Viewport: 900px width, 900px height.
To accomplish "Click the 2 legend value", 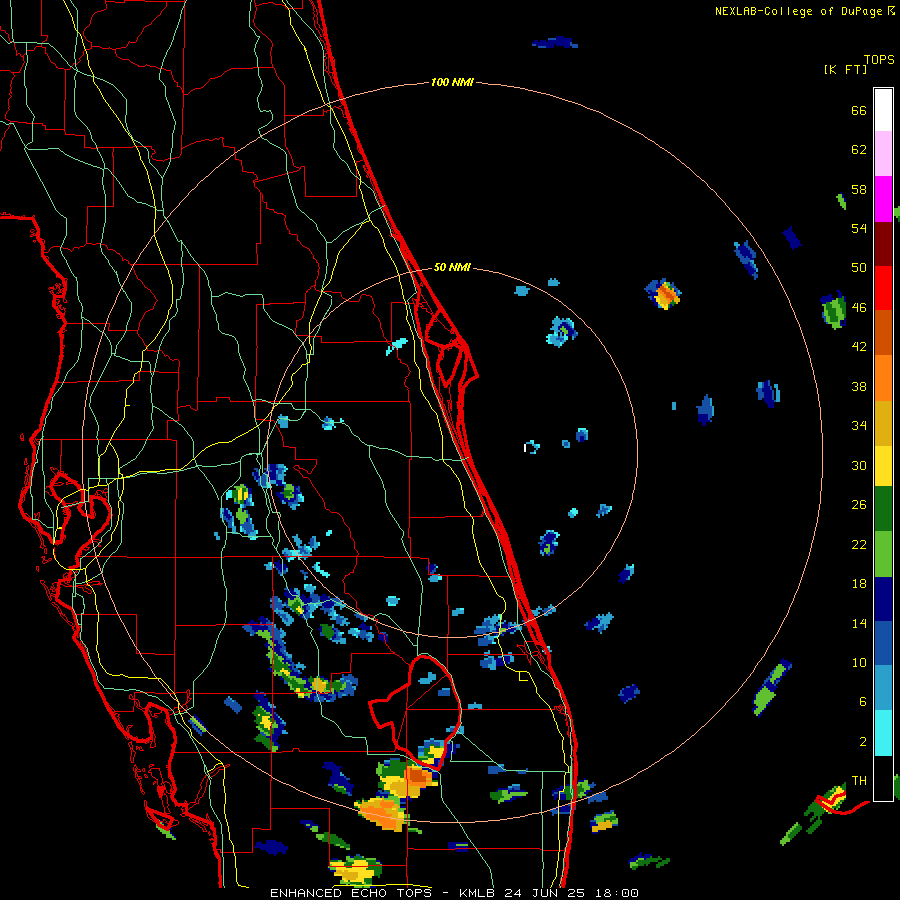I will (x=863, y=742).
